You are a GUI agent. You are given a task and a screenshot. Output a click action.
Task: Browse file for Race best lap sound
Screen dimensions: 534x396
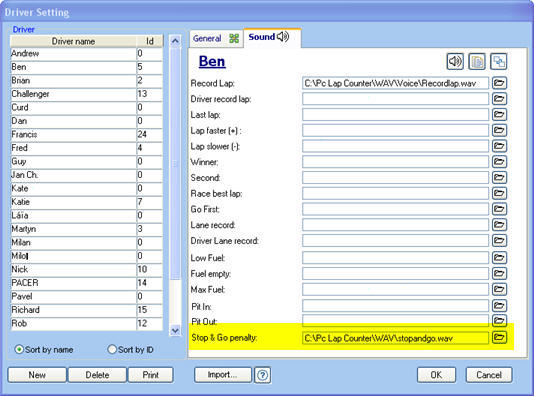pyautogui.click(x=499, y=193)
